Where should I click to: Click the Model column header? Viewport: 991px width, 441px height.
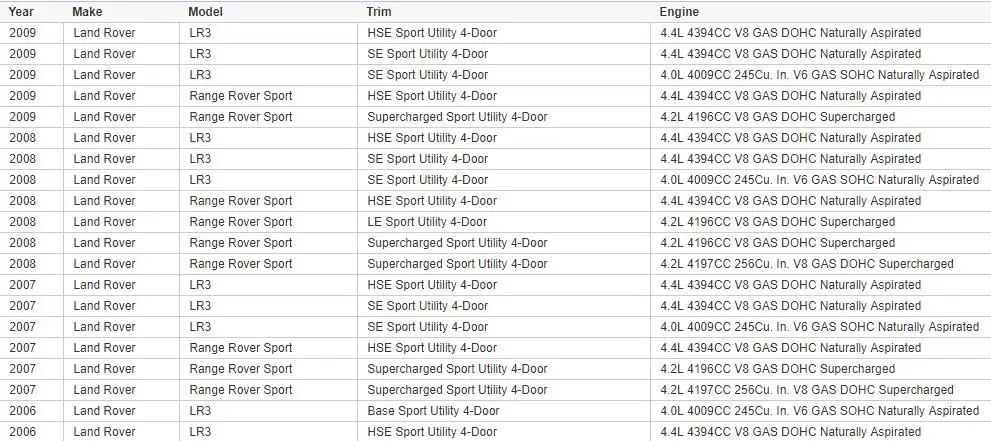[269, 12]
